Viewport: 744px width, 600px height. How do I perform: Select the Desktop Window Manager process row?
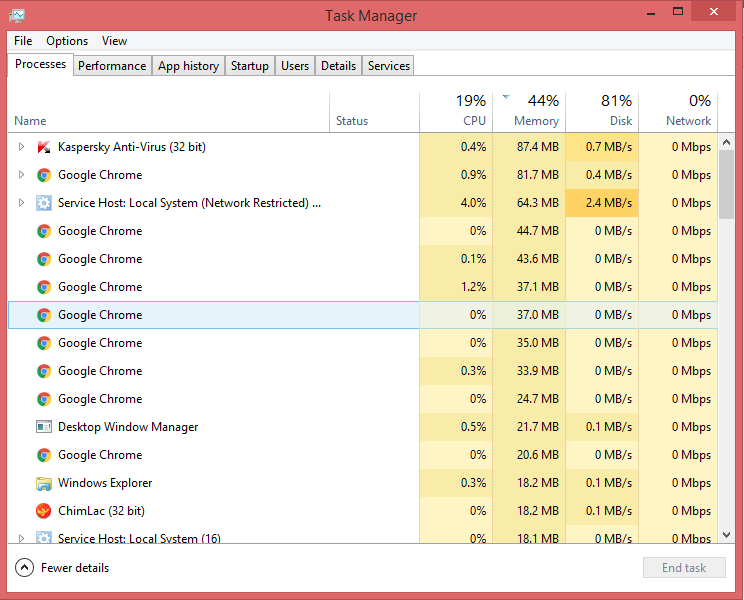(x=128, y=427)
